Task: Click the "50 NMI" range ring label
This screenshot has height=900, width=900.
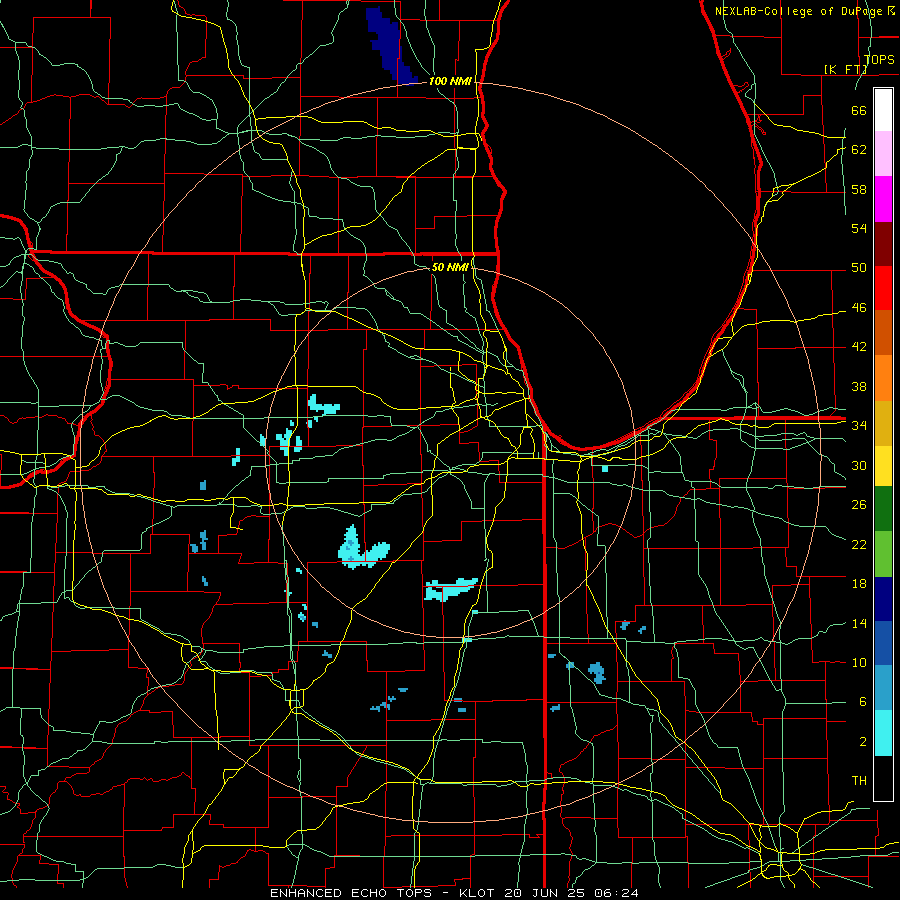Action: (x=450, y=267)
